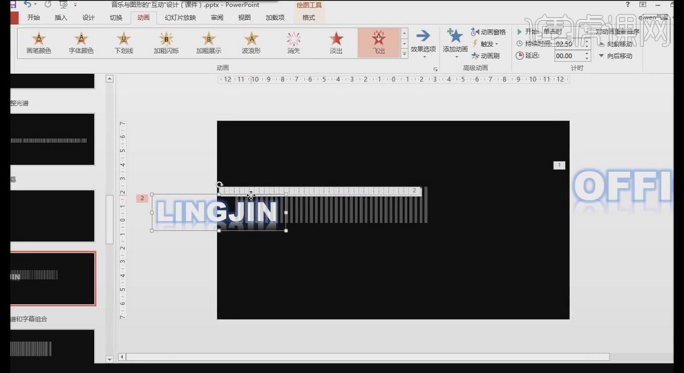Image resolution: width=684 pixels, height=373 pixels.
Task: Select animation order tag 1 on slide
Action: pos(559,165)
